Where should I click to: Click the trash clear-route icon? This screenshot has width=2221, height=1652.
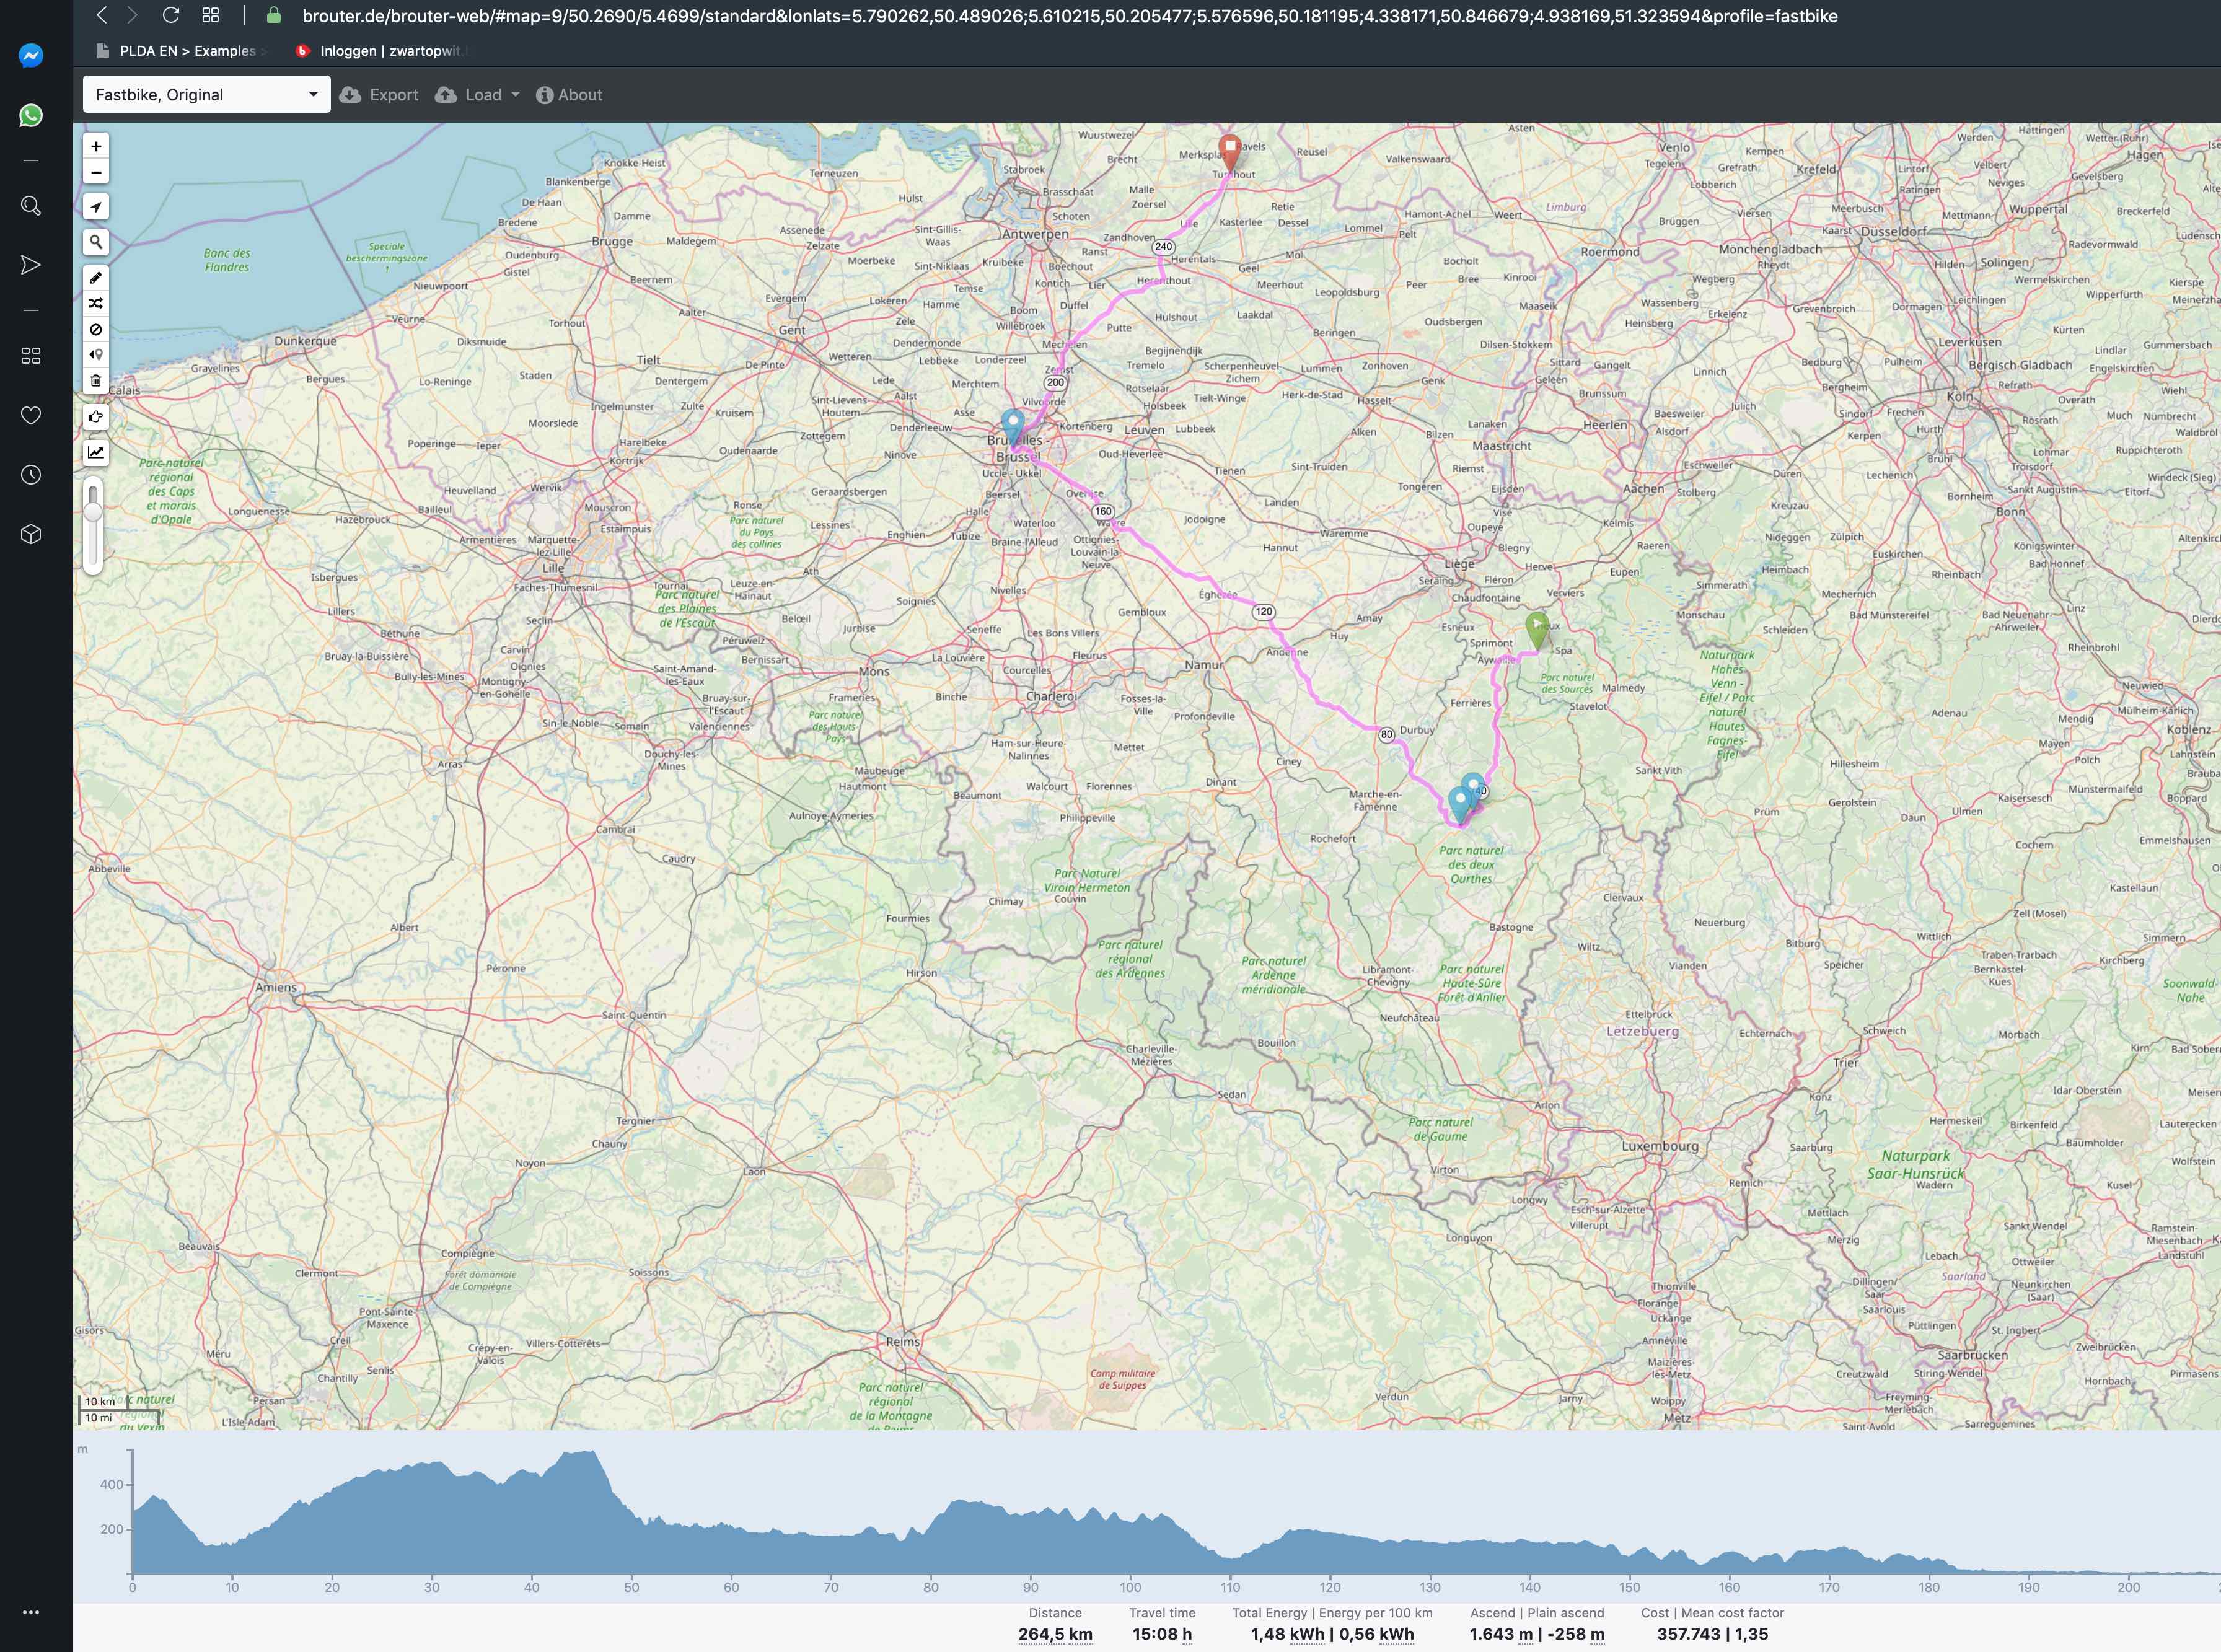pyautogui.click(x=96, y=380)
